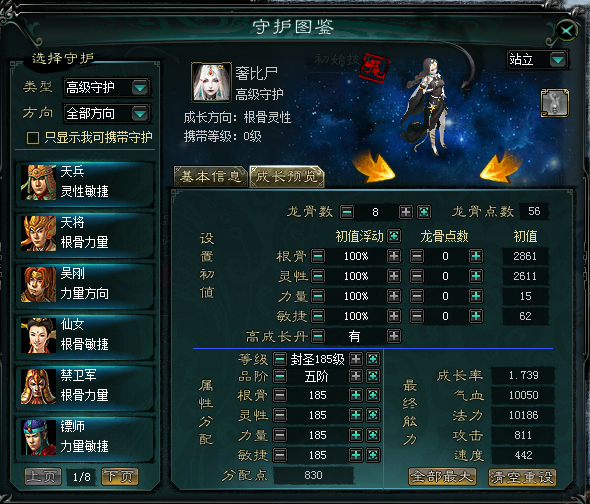Switch to the 基本信息 tab
This screenshot has height=504, width=590.
click(x=210, y=176)
